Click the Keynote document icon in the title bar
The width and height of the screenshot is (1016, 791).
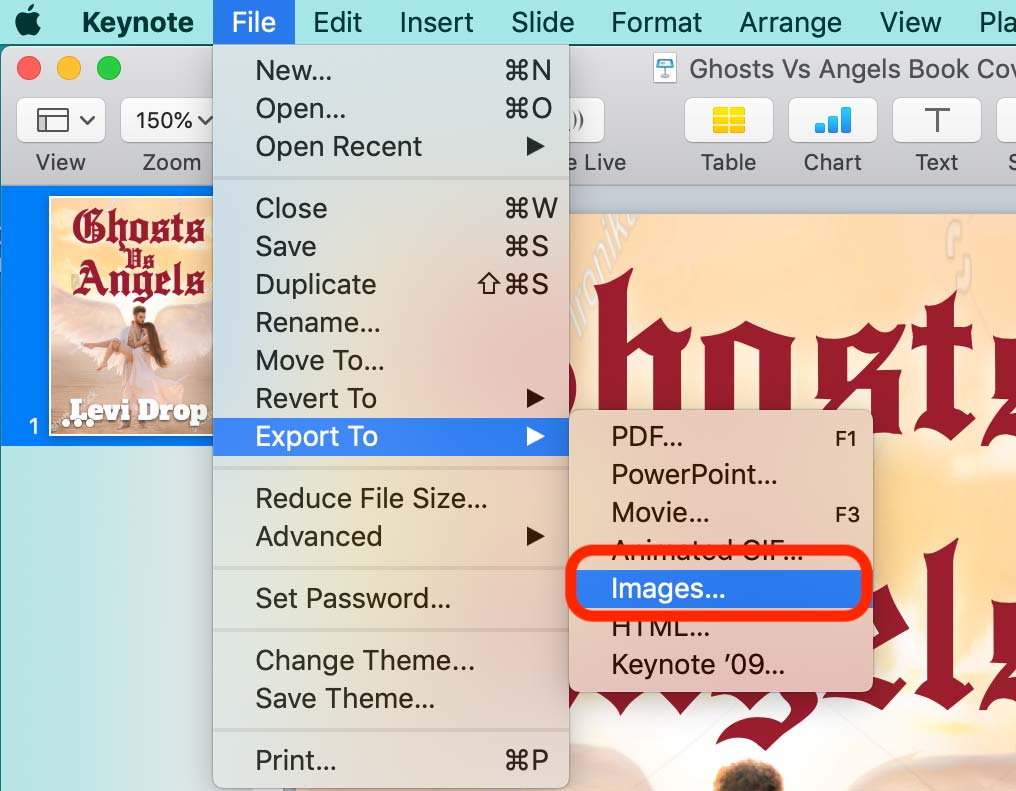point(665,68)
